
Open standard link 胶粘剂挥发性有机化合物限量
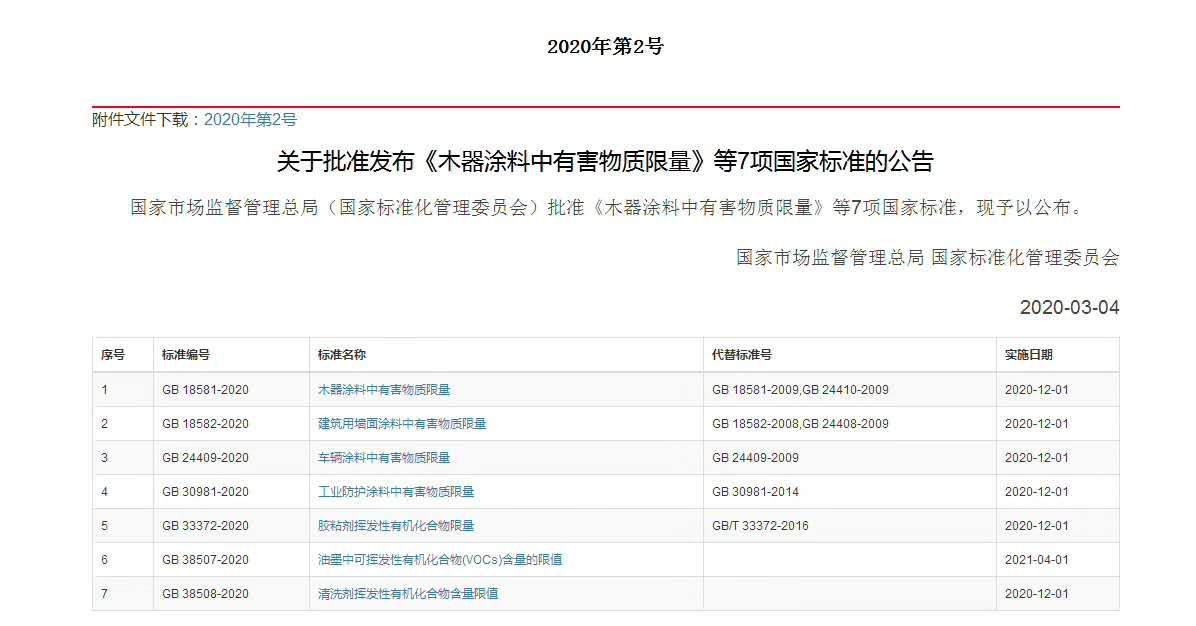coord(396,525)
